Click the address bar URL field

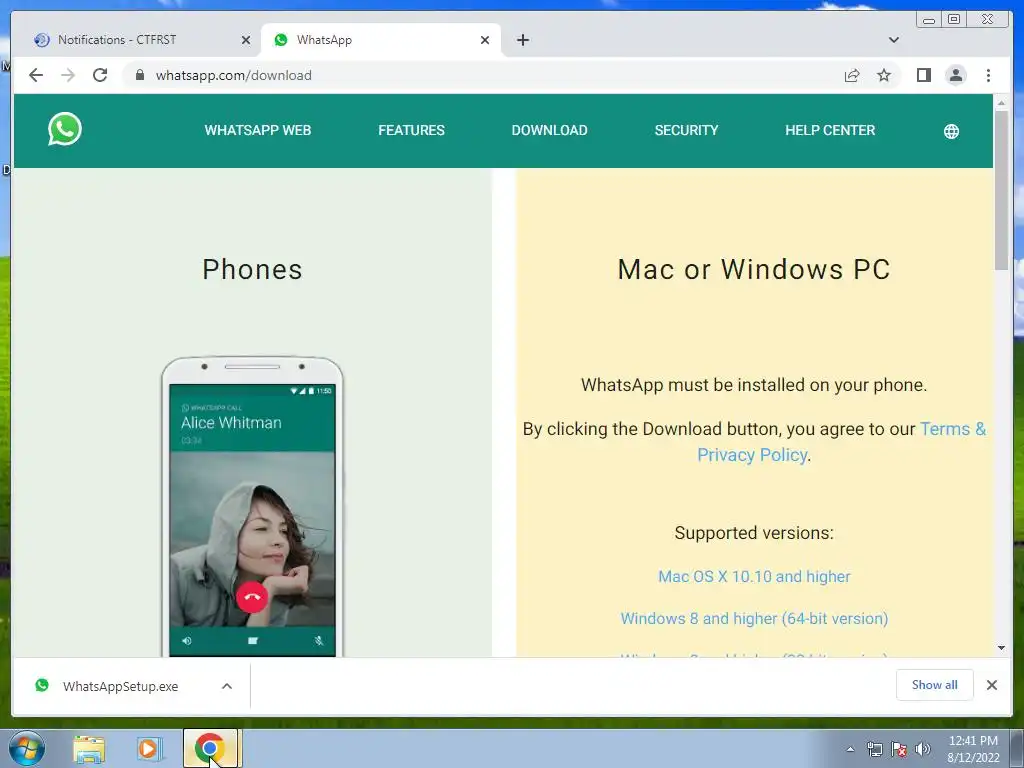(x=482, y=75)
